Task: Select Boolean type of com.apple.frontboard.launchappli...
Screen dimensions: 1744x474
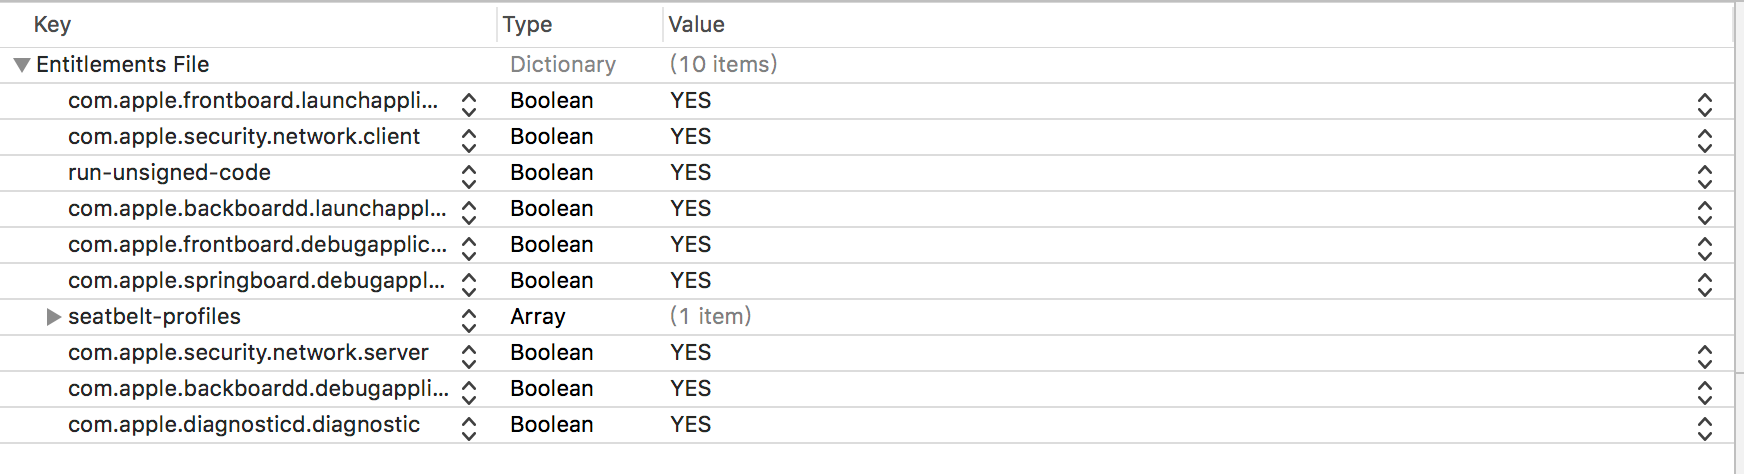Action: 552,101
